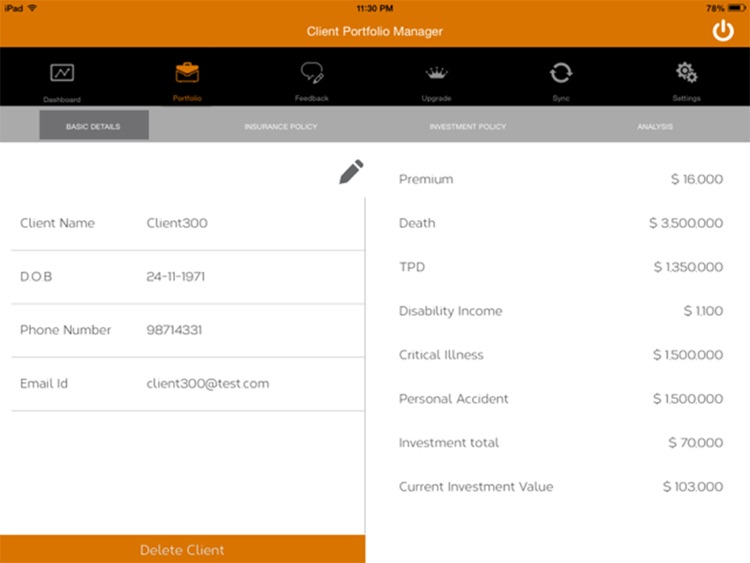Tap the Personal Accident amount

(x=688, y=399)
